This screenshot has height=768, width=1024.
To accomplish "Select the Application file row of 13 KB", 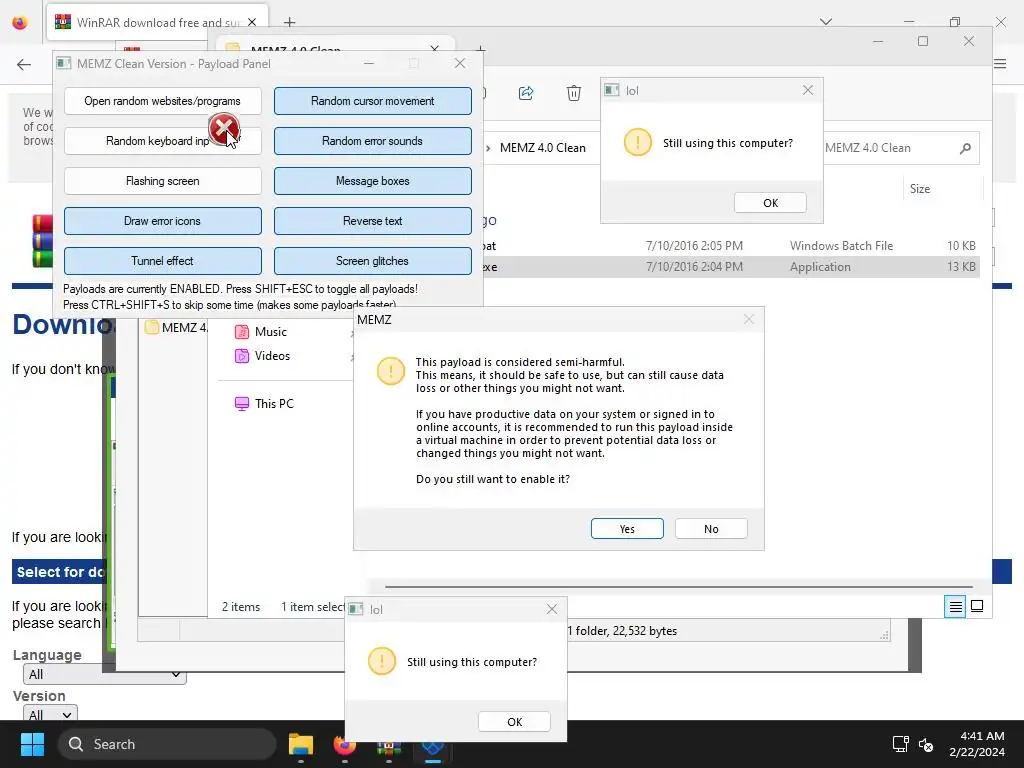I will click(x=730, y=267).
